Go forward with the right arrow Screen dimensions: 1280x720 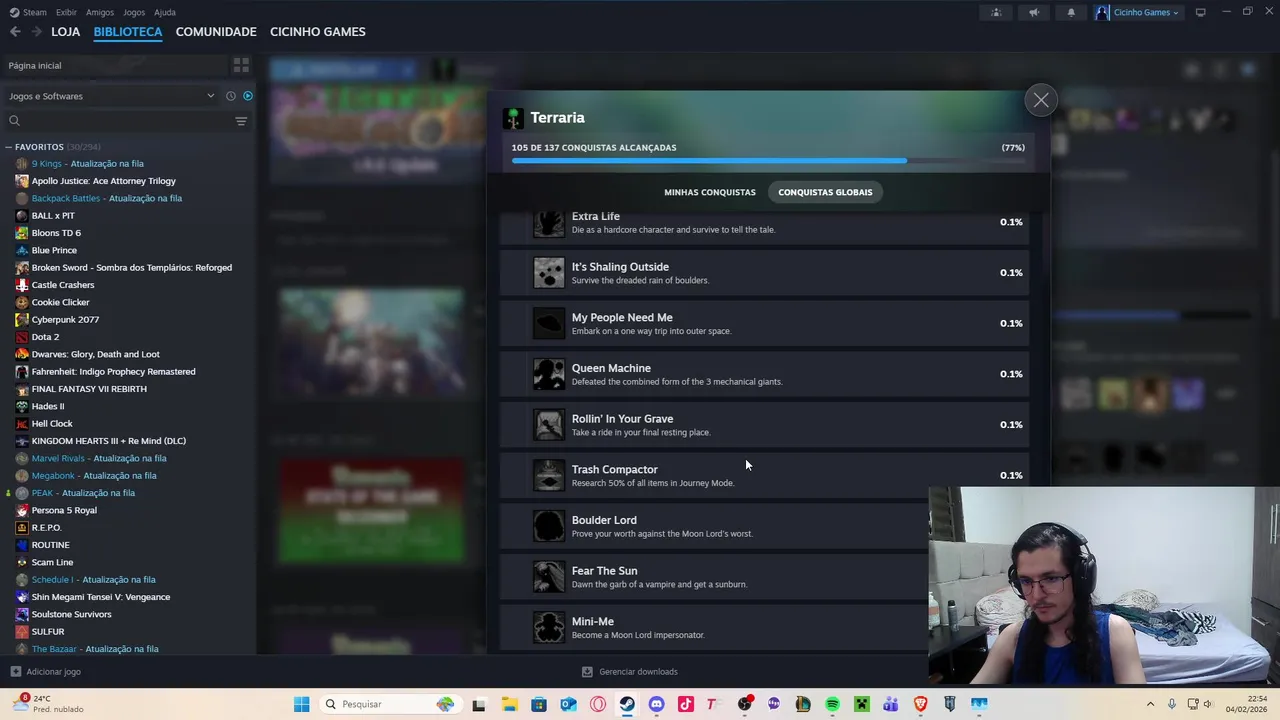click(x=37, y=32)
